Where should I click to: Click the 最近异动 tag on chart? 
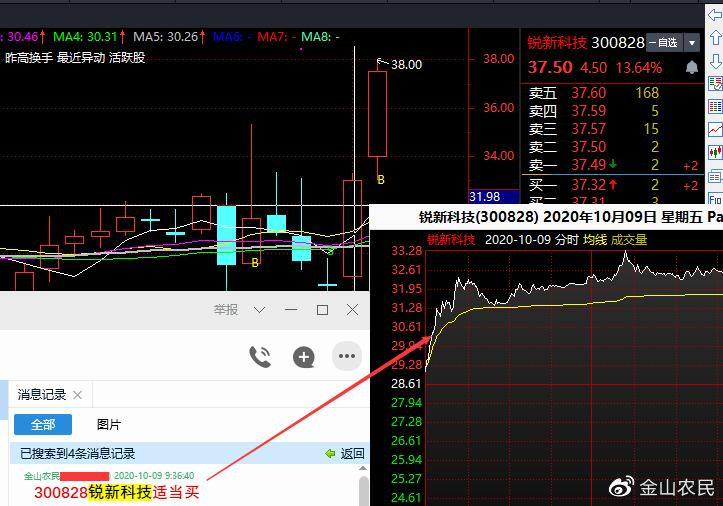click(81, 58)
